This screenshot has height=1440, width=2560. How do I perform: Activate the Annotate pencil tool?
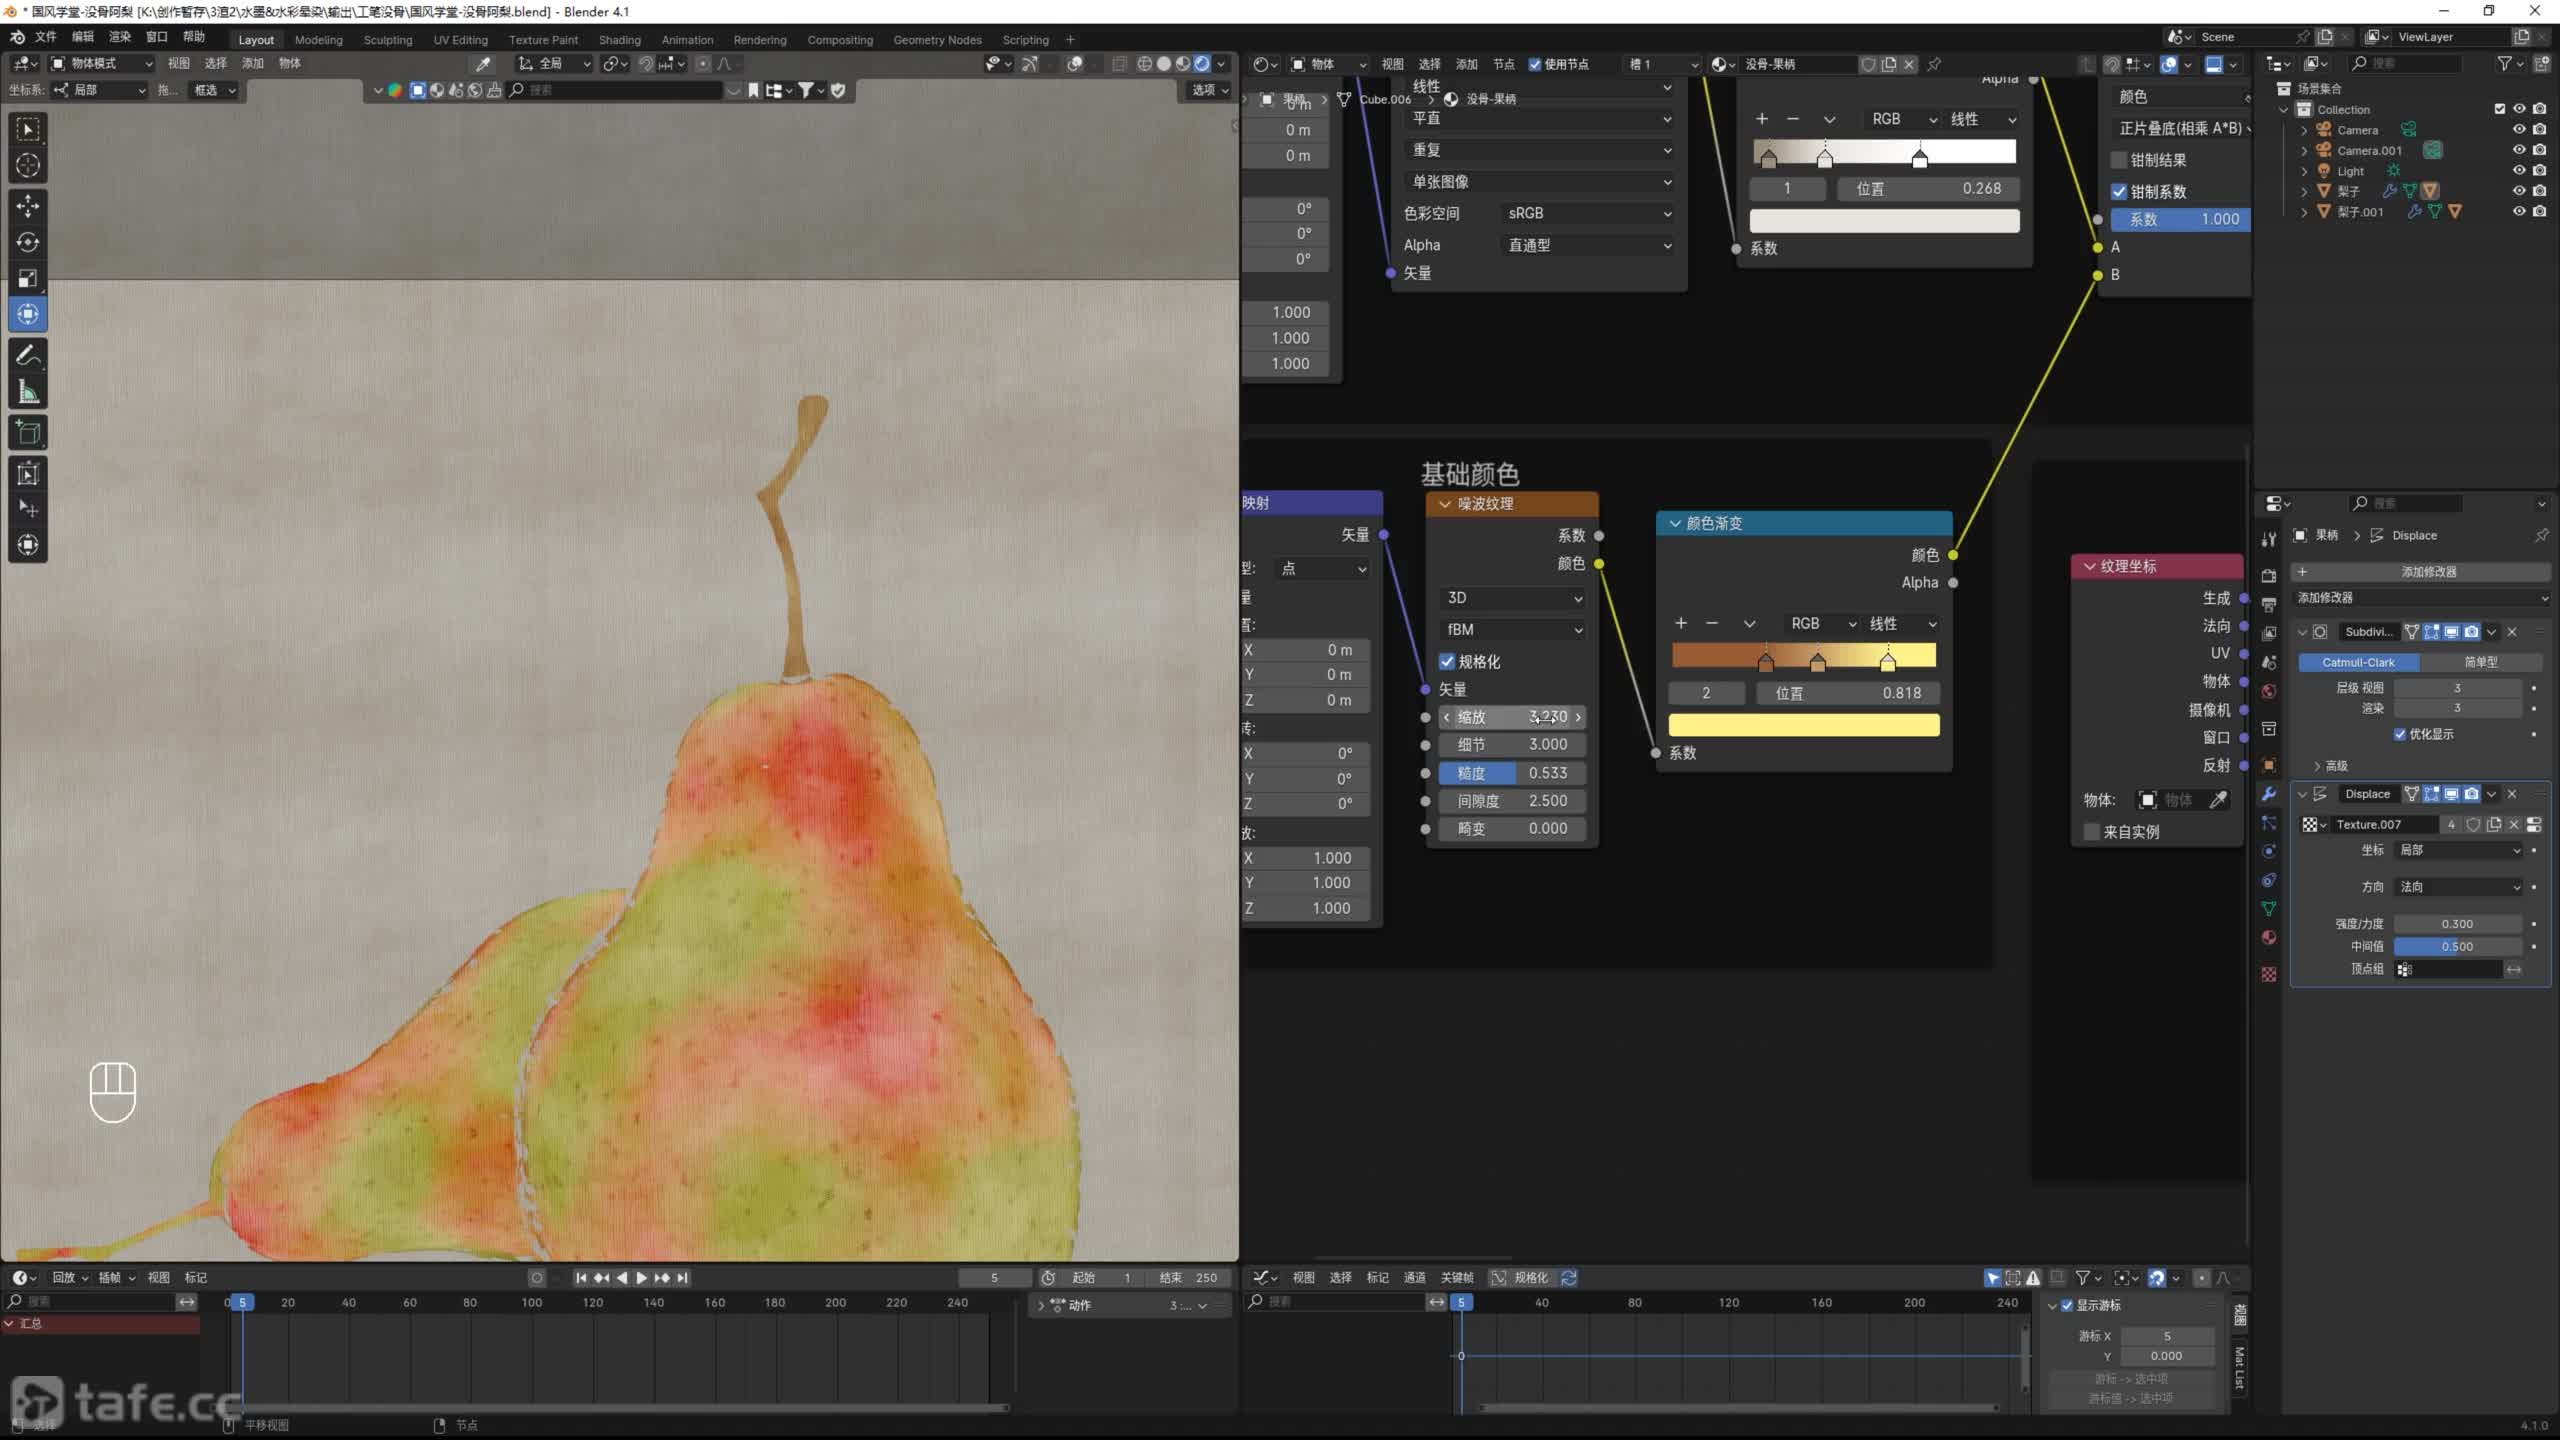(x=28, y=355)
